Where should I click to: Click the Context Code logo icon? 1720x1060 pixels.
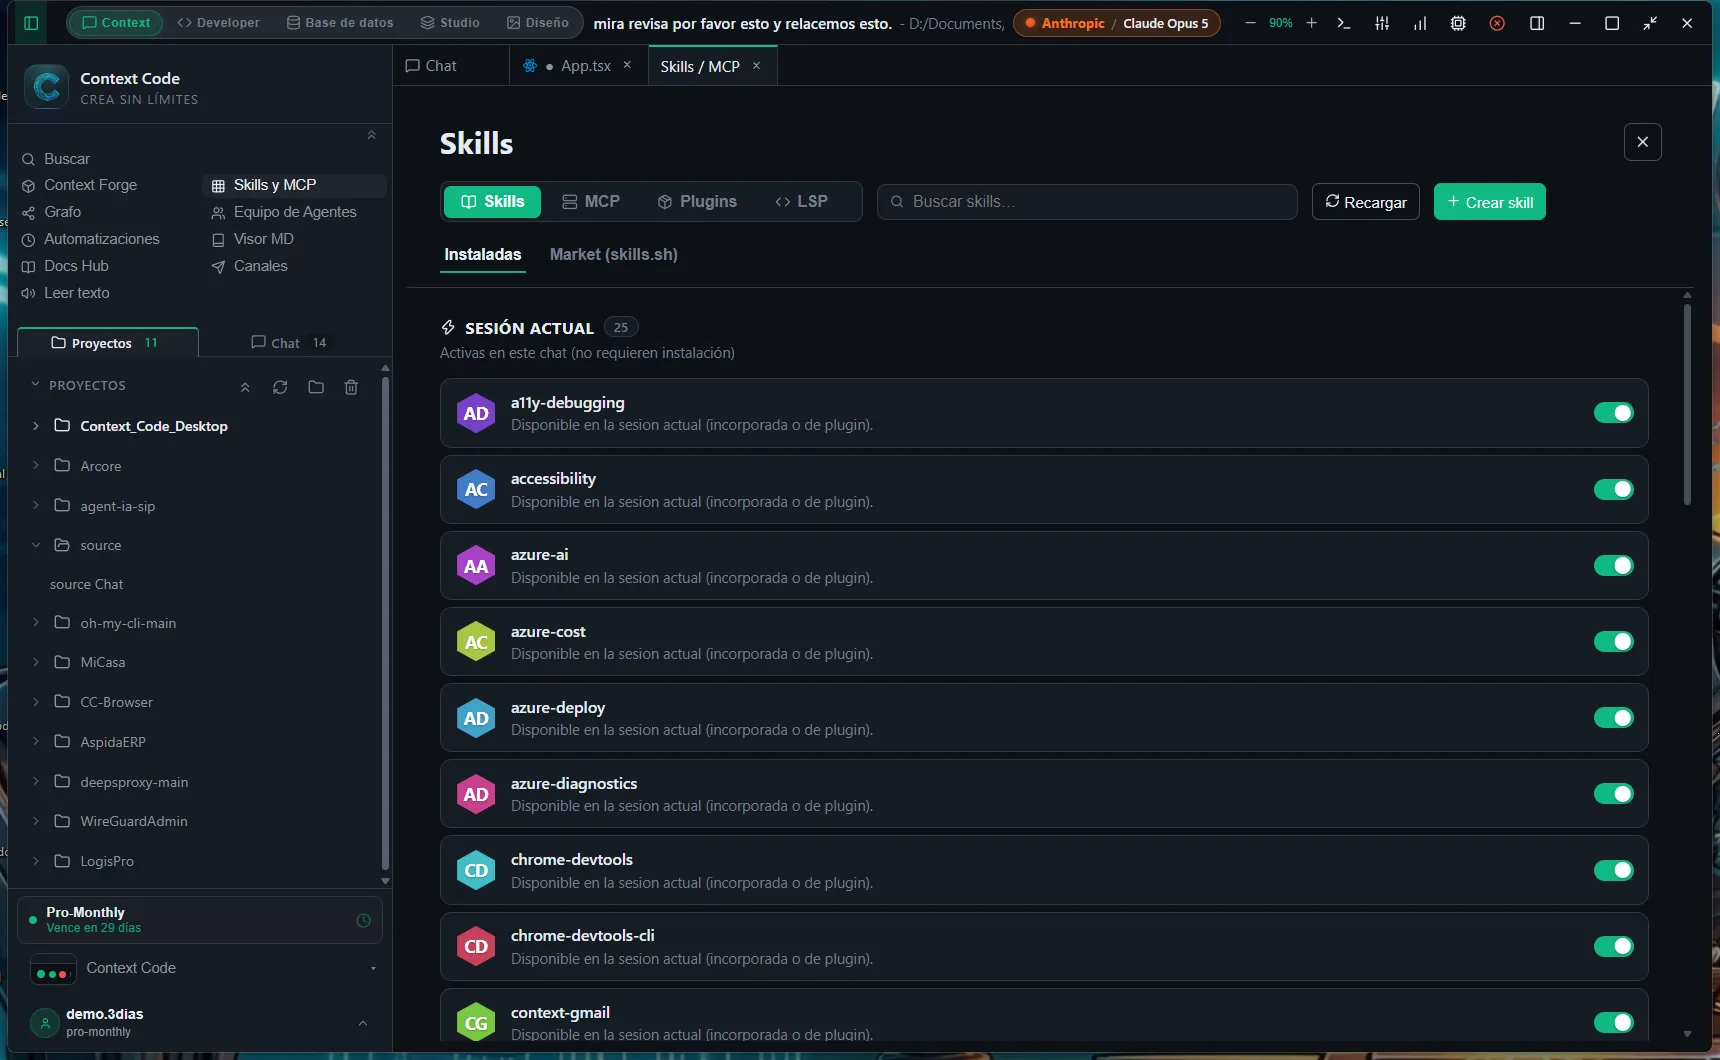[47, 87]
